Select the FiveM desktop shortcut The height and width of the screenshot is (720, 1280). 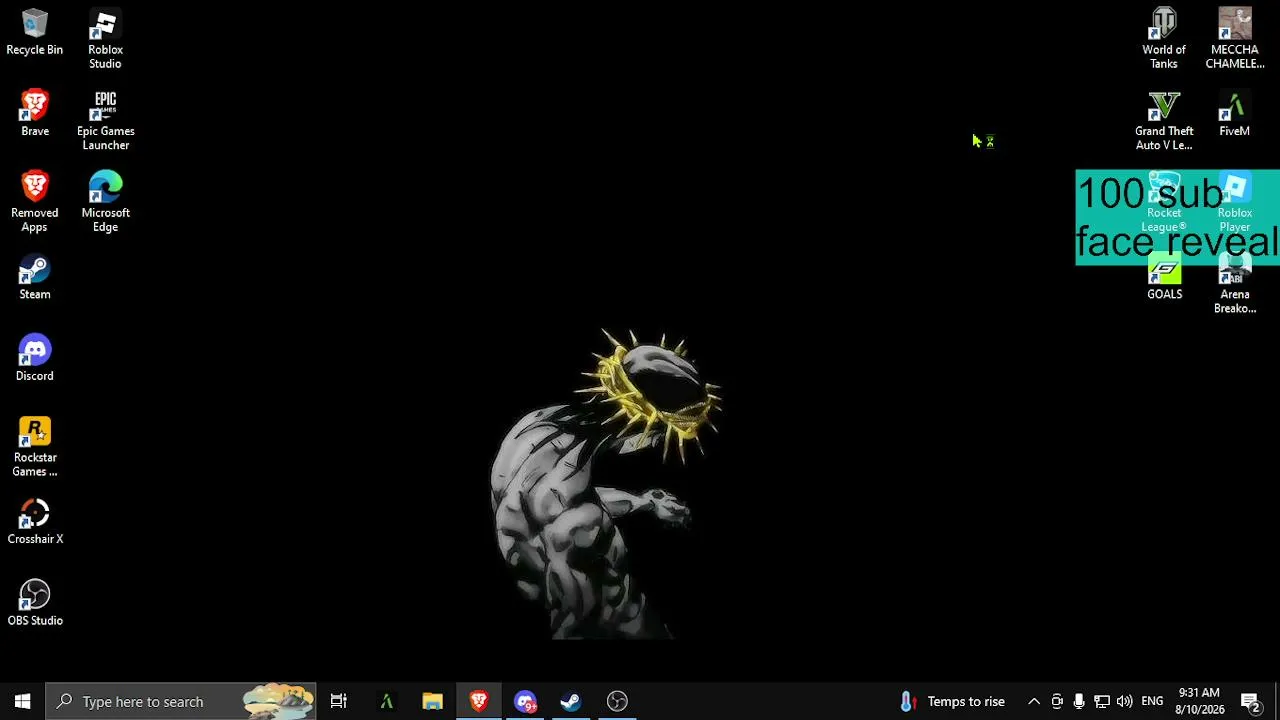coord(1235,114)
